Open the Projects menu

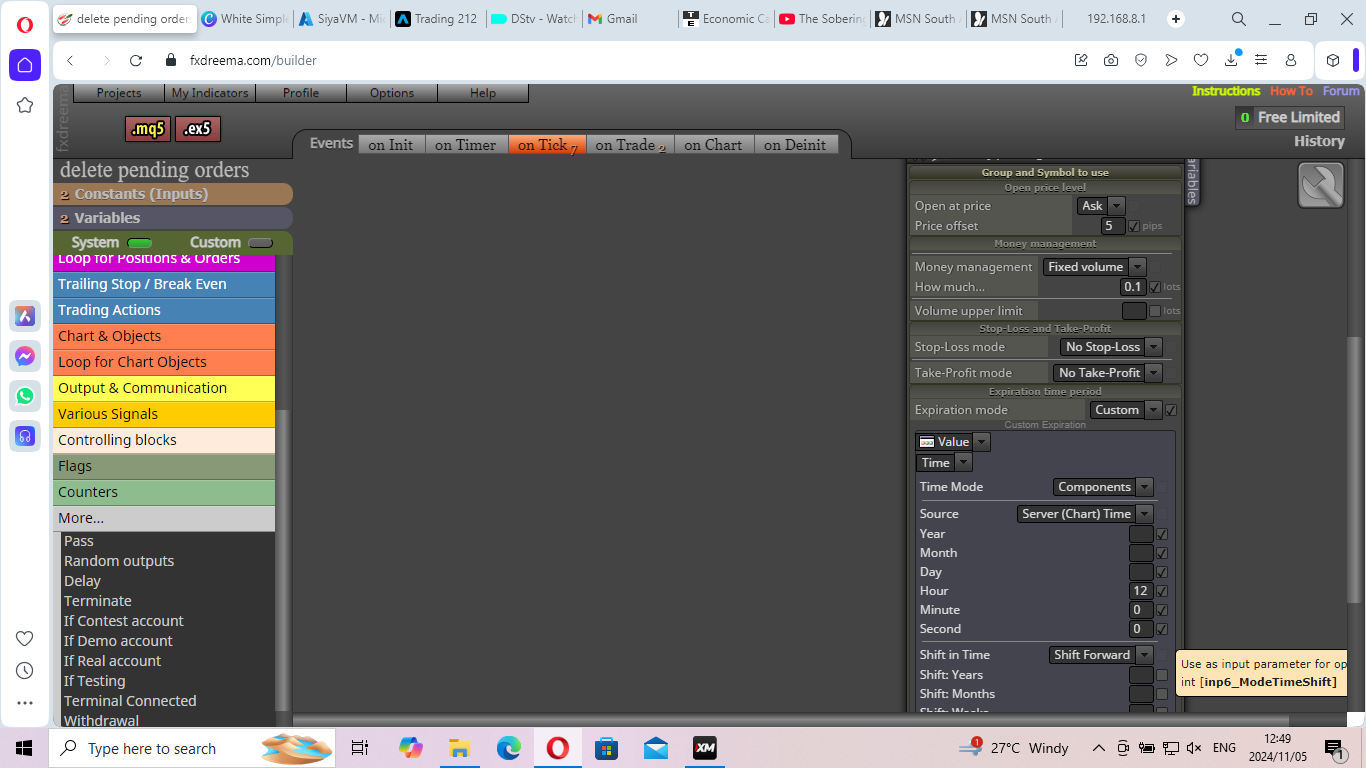(119, 93)
